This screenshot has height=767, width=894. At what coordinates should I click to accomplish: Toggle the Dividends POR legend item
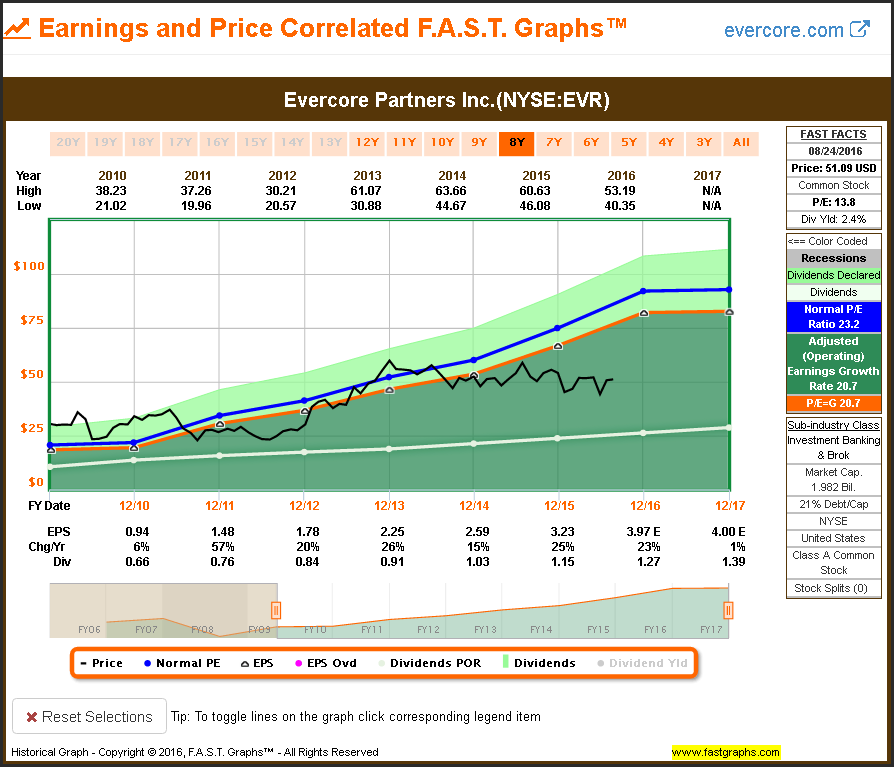click(428, 663)
